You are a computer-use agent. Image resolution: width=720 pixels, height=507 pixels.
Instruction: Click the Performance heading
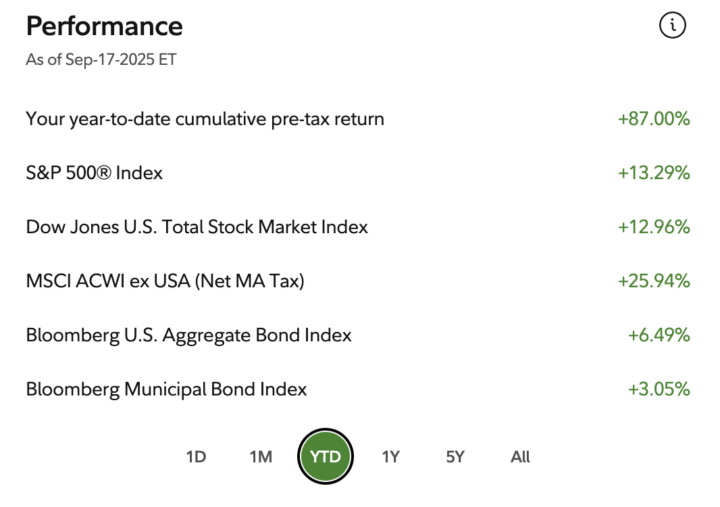(x=105, y=26)
